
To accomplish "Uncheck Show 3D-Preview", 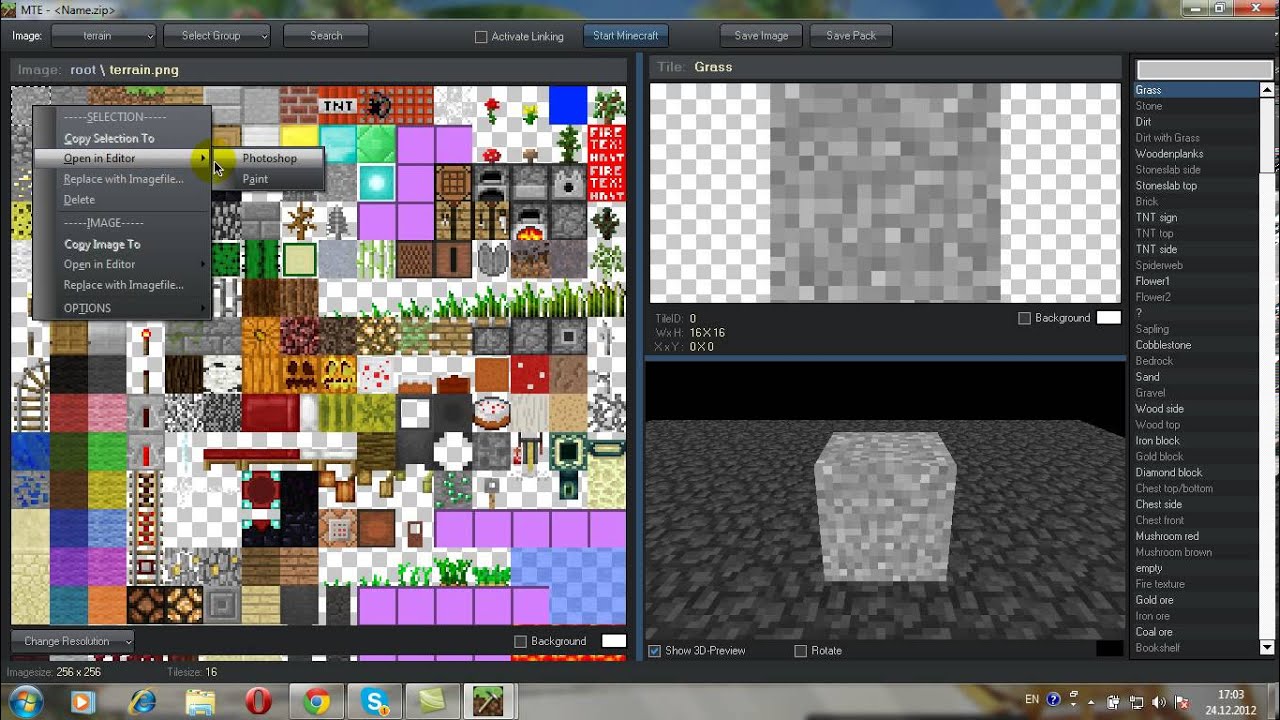I will coord(655,651).
